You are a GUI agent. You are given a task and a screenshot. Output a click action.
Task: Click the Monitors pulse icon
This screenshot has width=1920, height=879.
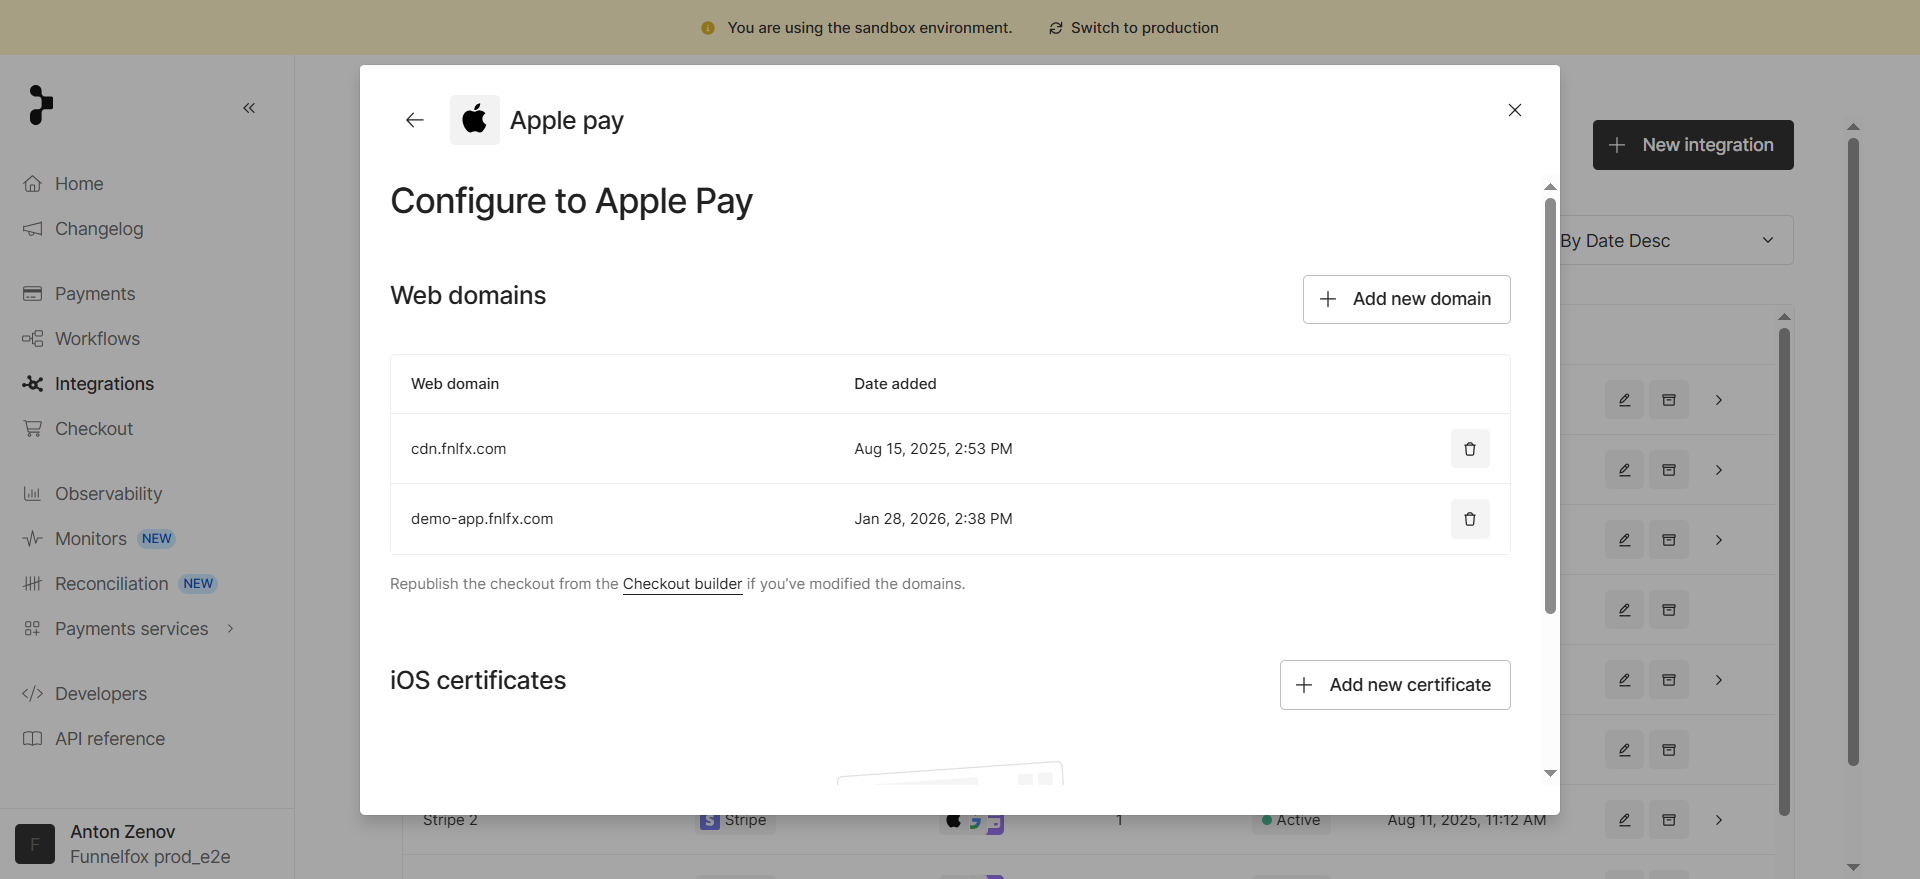33,539
